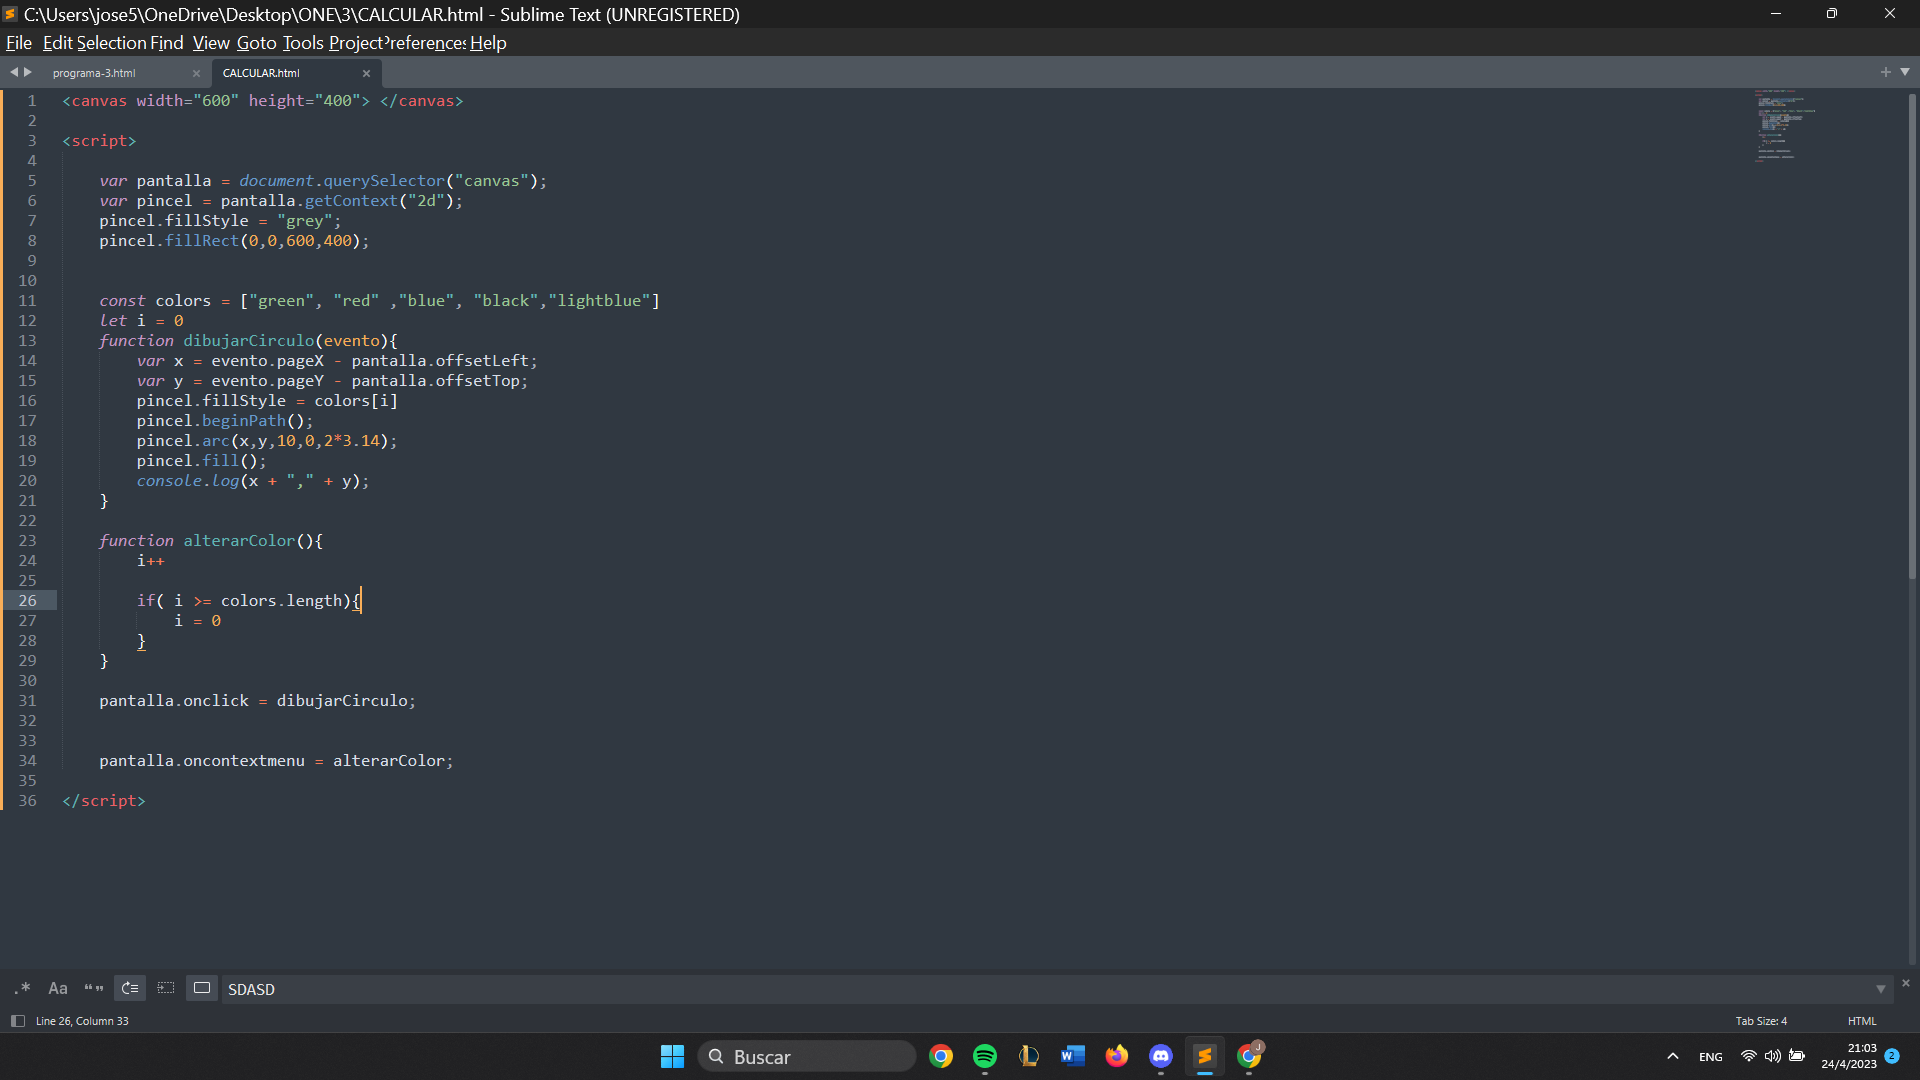The image size is (1920, 1080).
Task: Toggle the sidebar from status bar icon
Action: click(17, 1021)
